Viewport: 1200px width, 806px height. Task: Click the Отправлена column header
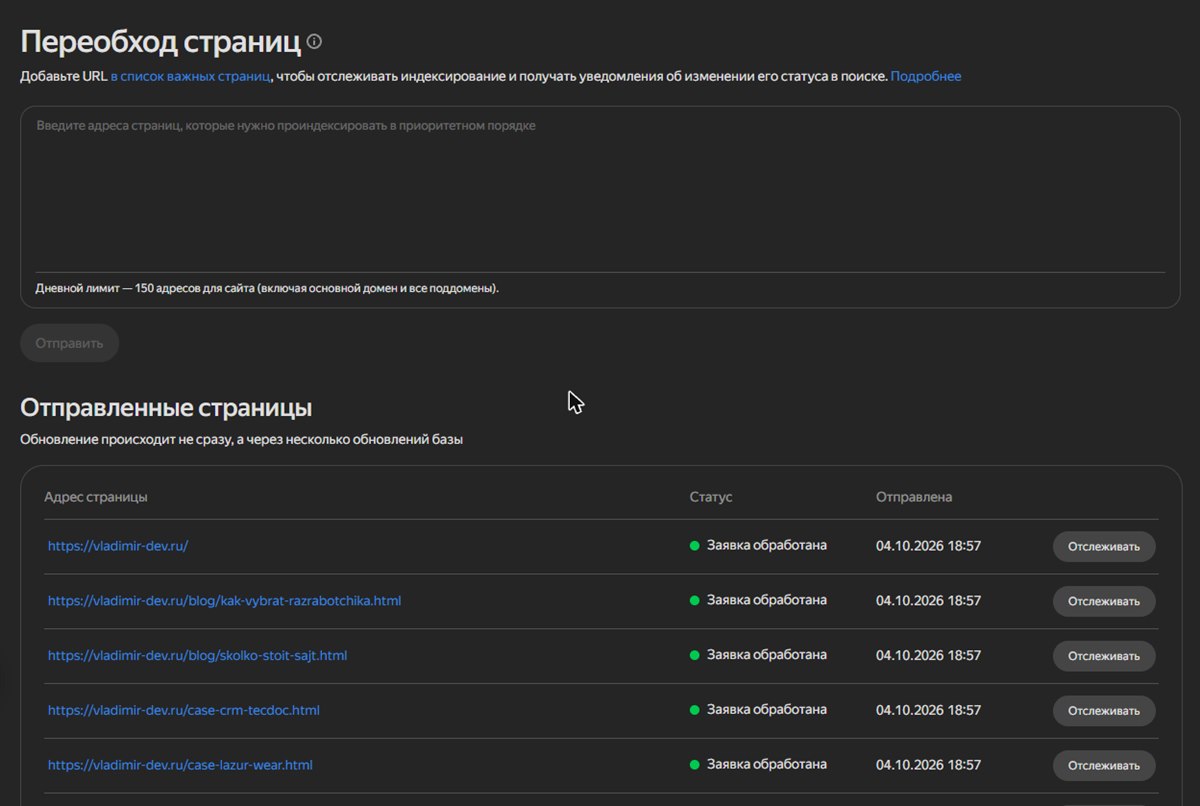tap(914, 497)
